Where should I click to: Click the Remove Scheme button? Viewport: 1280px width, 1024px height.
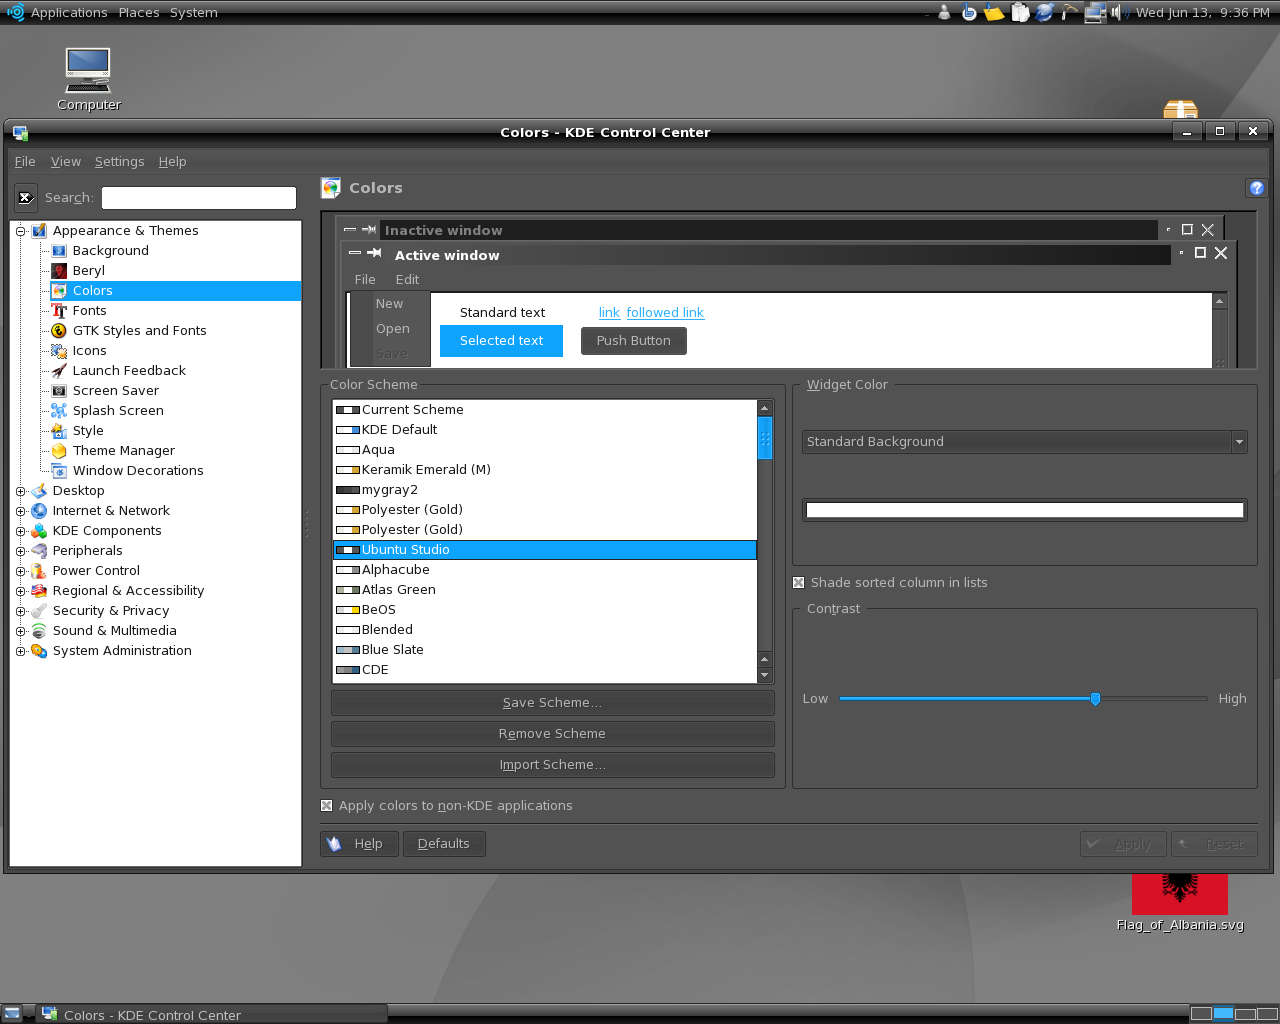point(552,734)
